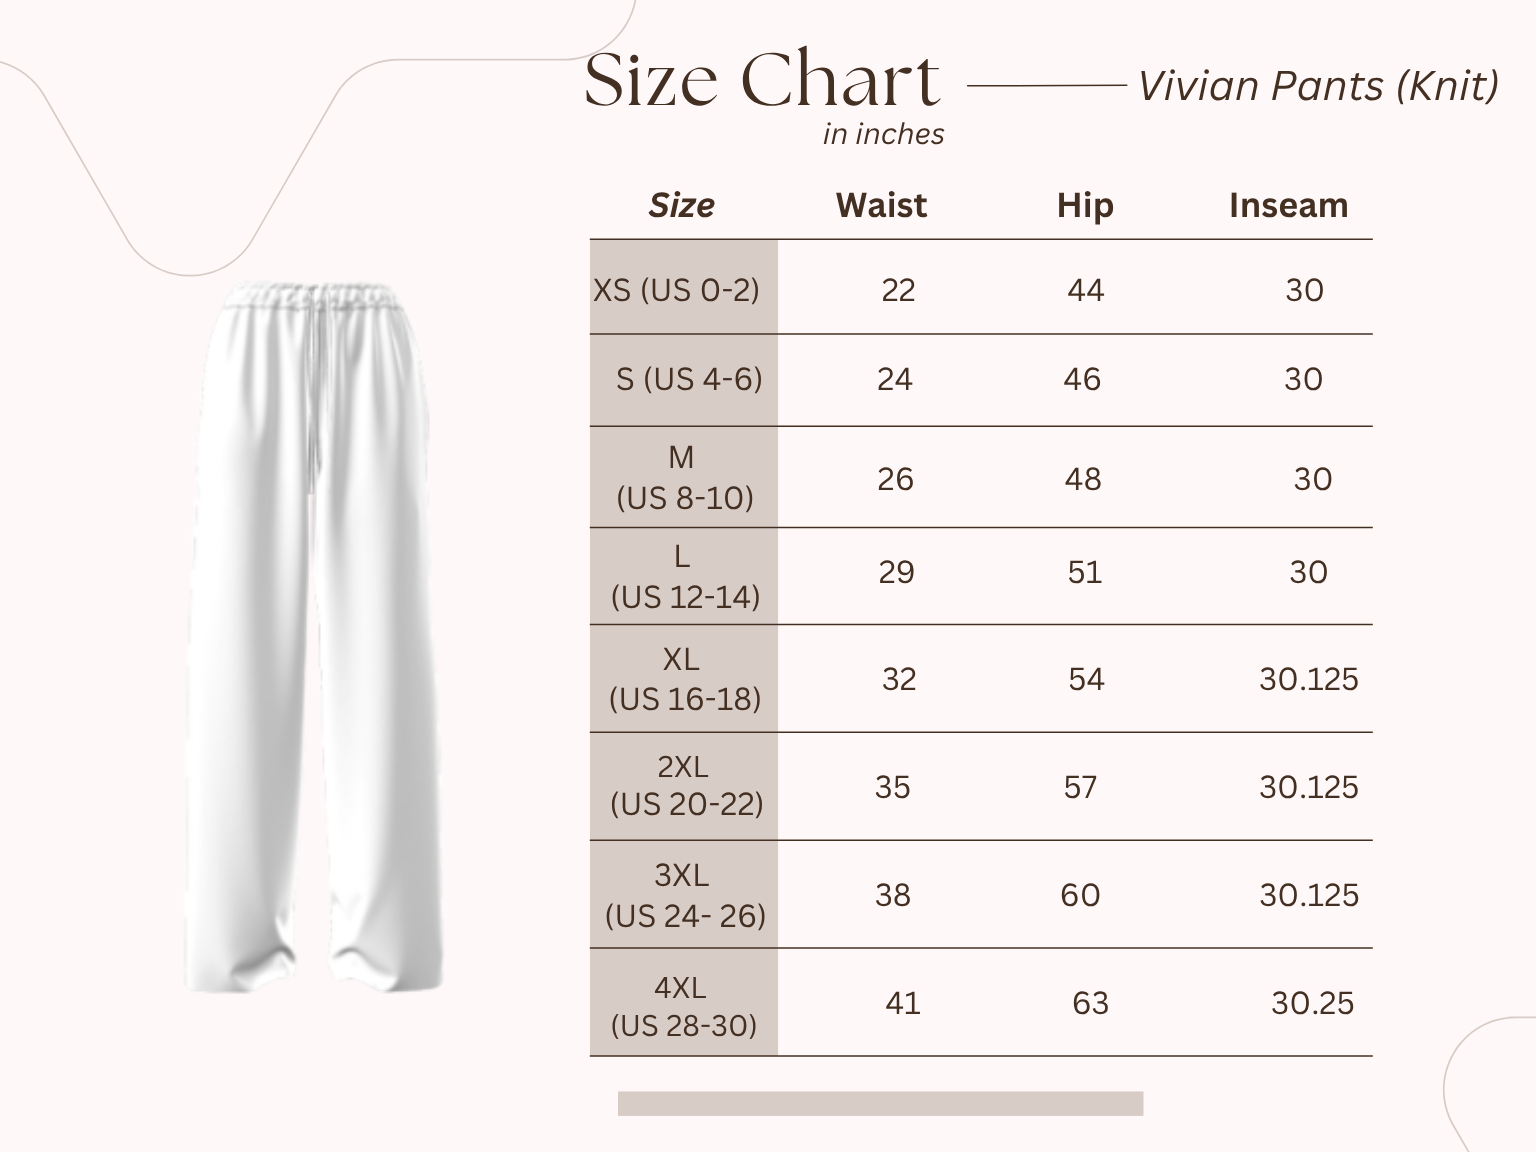Image resolution: width=1536 pixels, height=1152 pixels.
Task: Select the Hip column header
Action: [x=1085, y=205]
